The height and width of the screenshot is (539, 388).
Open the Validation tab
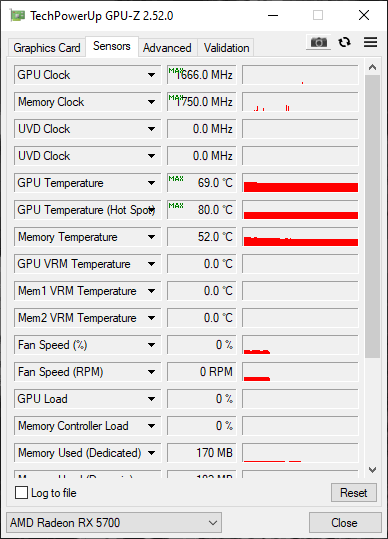226,48
